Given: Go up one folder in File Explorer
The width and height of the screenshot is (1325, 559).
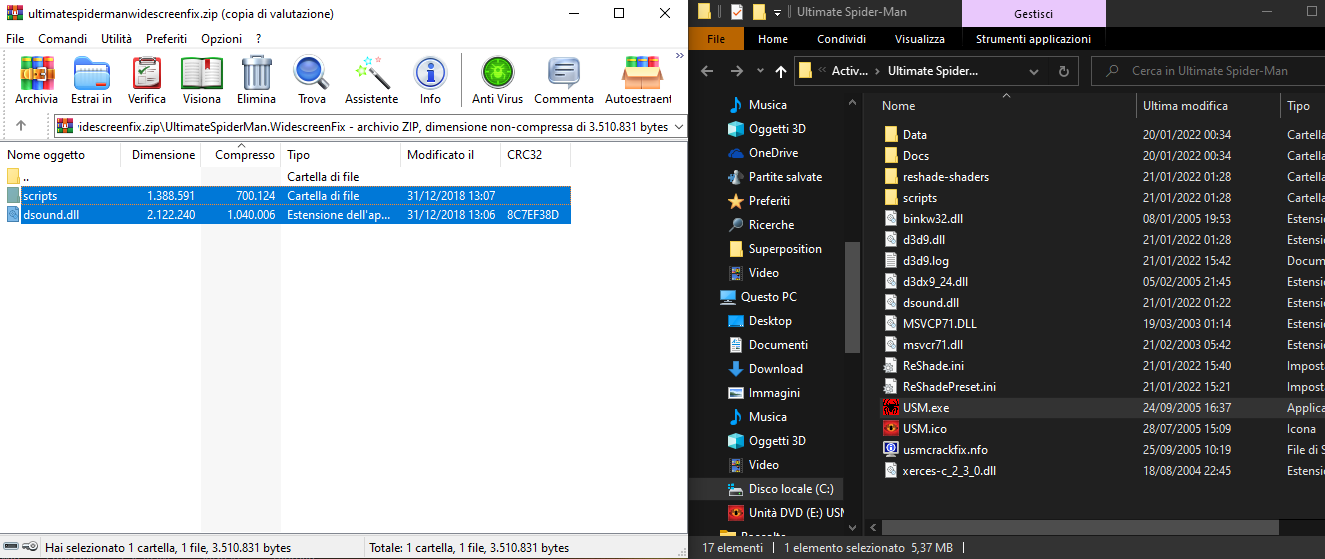Looking at the screenshot, I should [x=781, y=71].
